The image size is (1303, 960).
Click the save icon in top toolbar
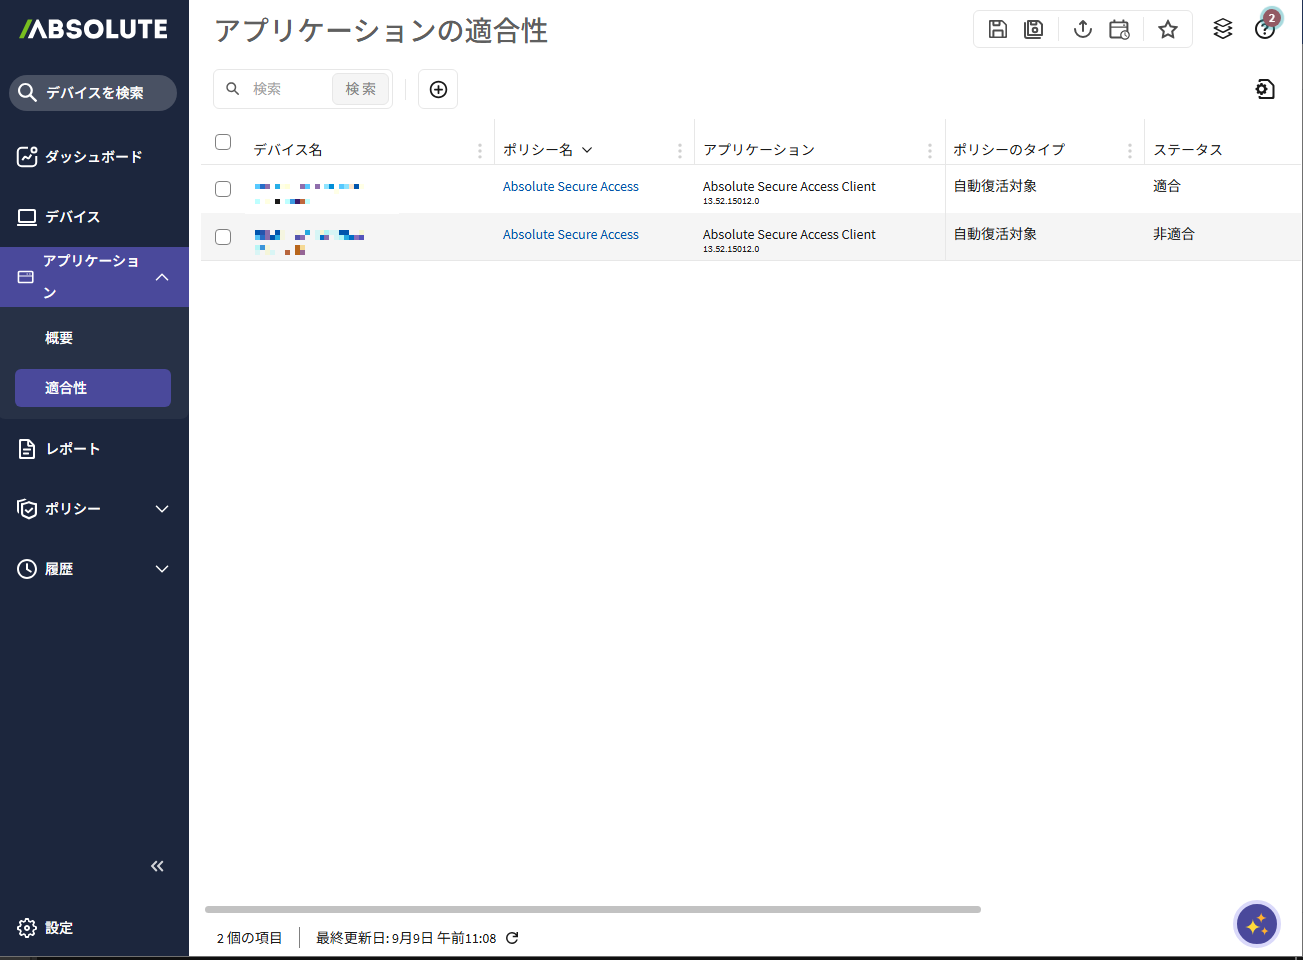point(997,29)
